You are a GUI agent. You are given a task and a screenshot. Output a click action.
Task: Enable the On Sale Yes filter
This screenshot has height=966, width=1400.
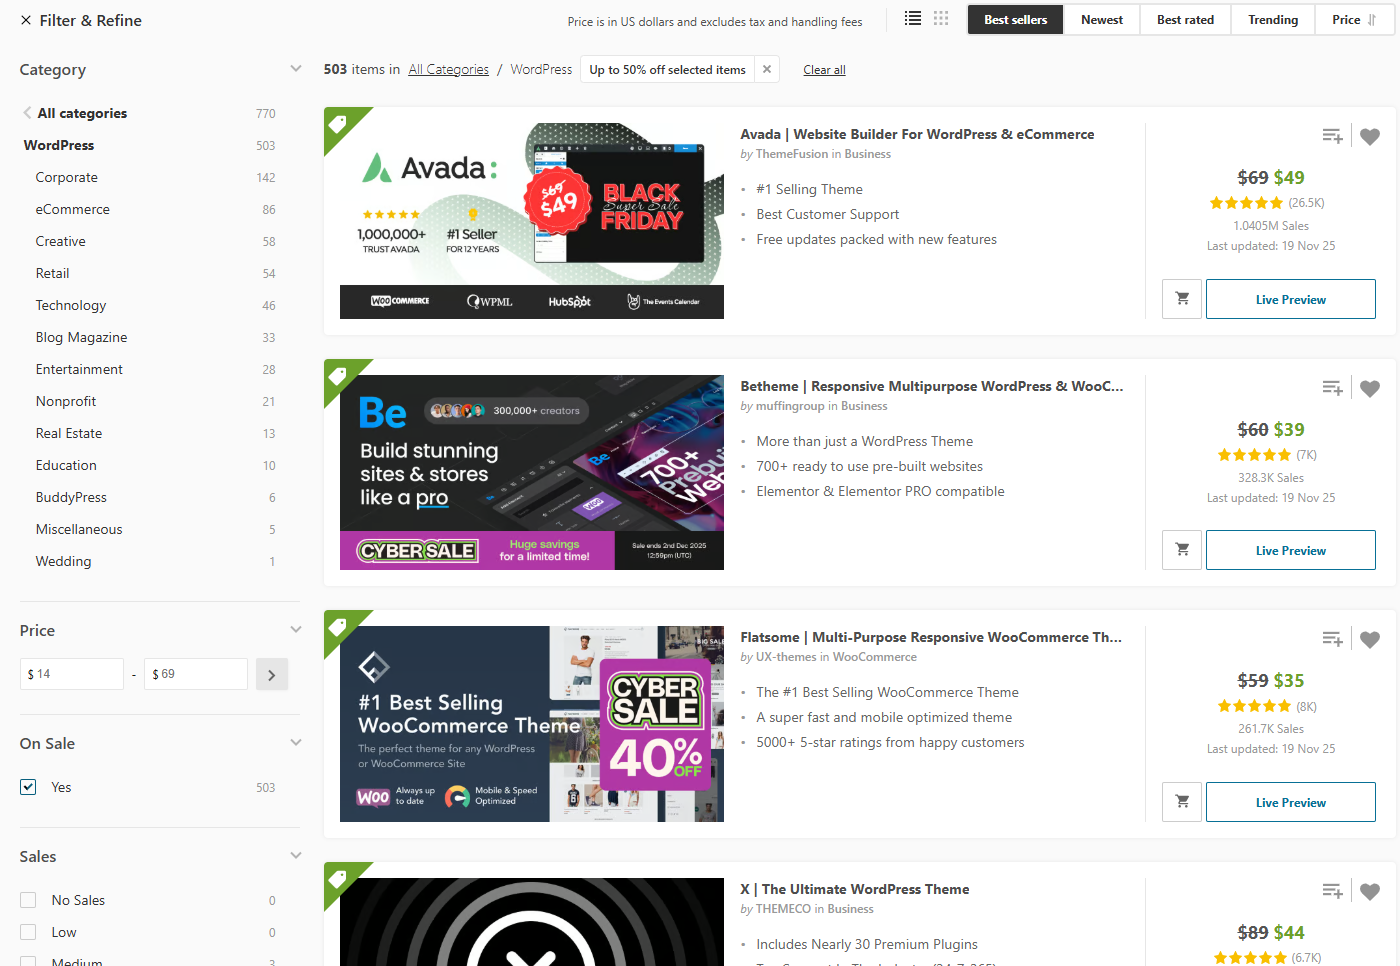(x=27, y=787)
